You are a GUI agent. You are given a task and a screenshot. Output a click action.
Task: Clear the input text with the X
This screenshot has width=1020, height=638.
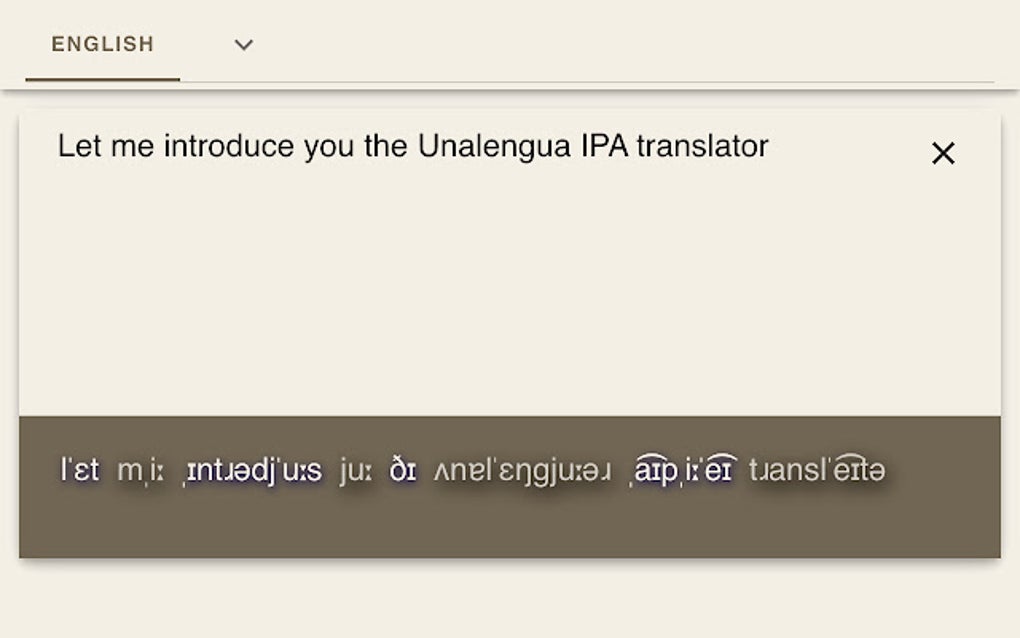(x=943, y=153)
